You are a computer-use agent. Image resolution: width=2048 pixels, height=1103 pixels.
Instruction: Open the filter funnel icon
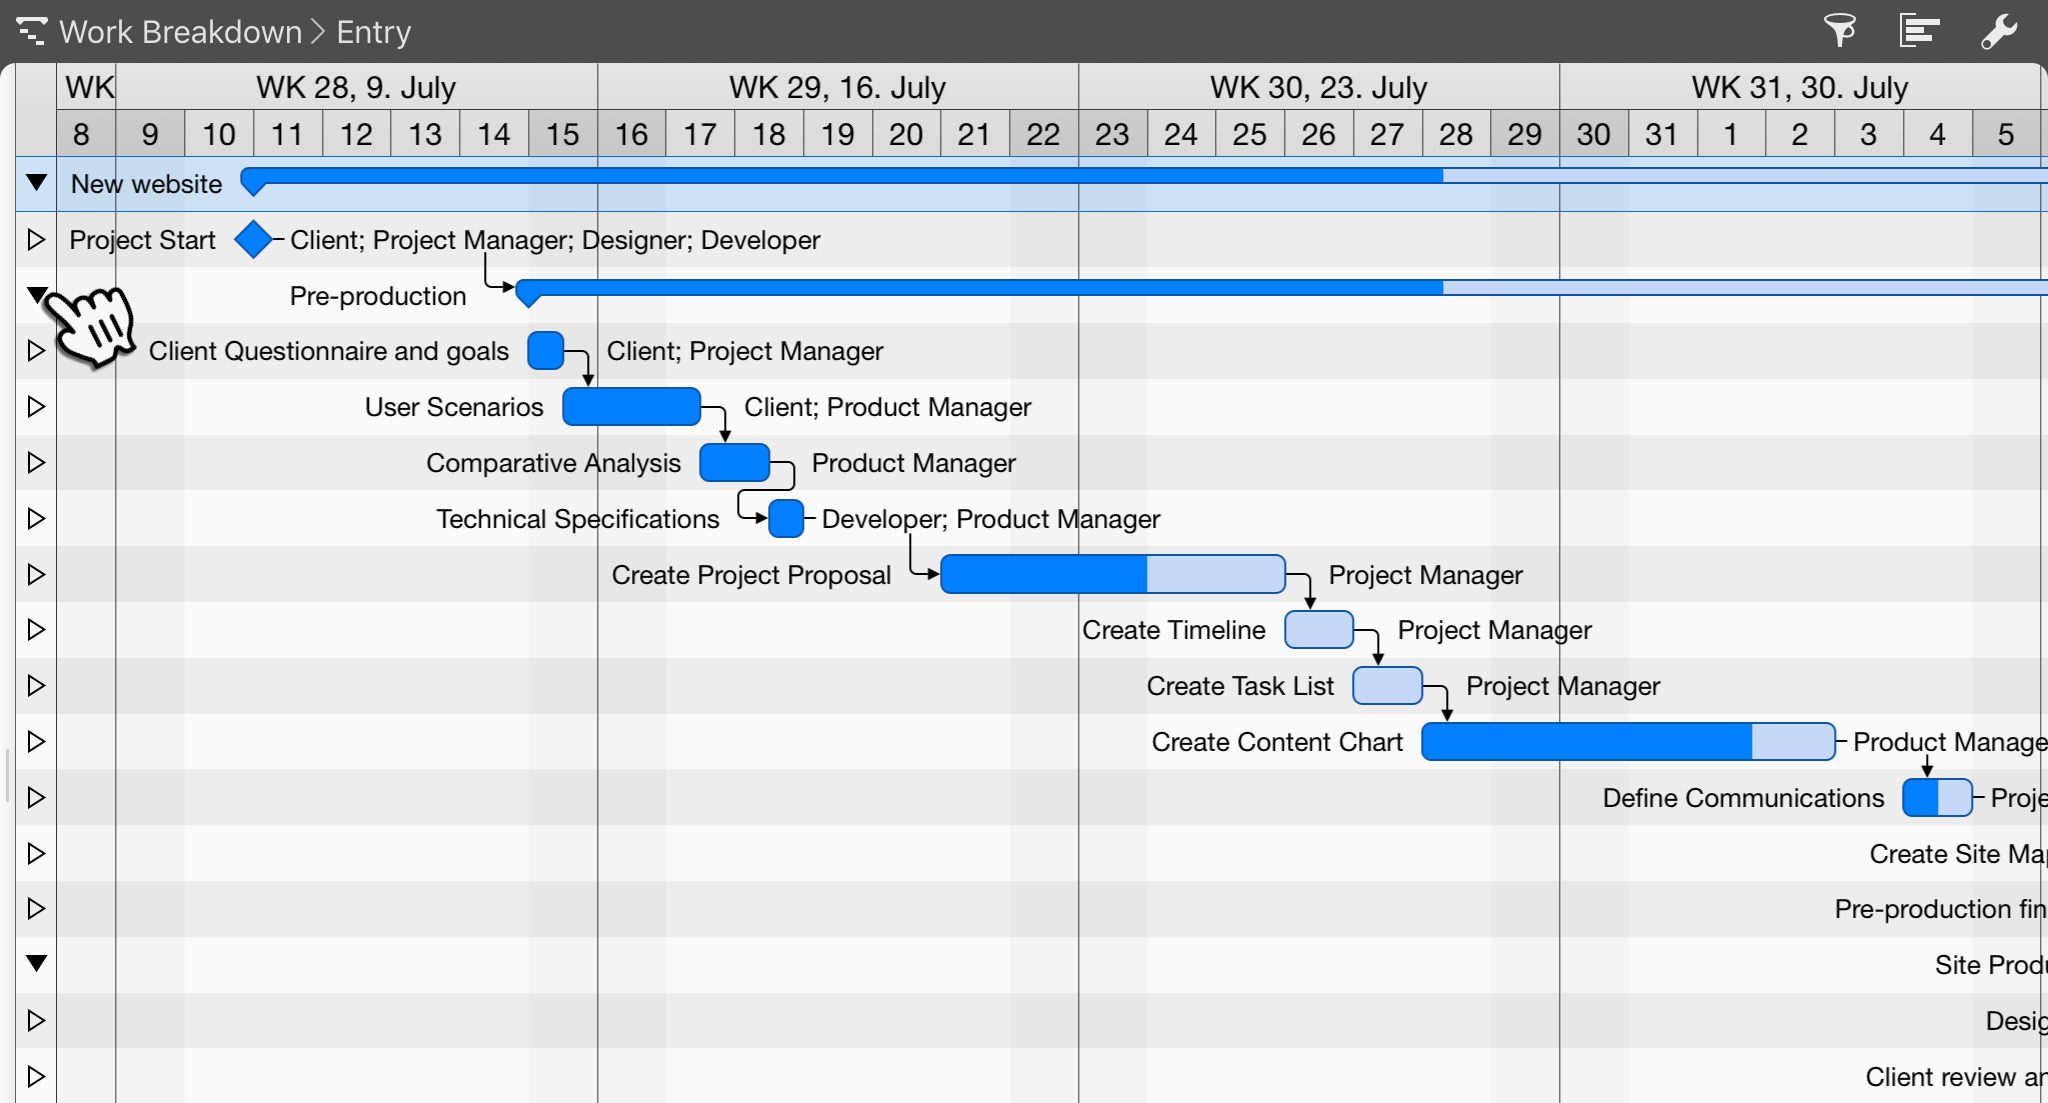1839,31
